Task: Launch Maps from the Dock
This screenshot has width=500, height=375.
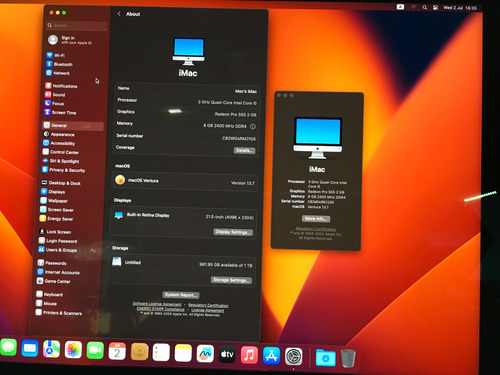Action: point(51,349)
